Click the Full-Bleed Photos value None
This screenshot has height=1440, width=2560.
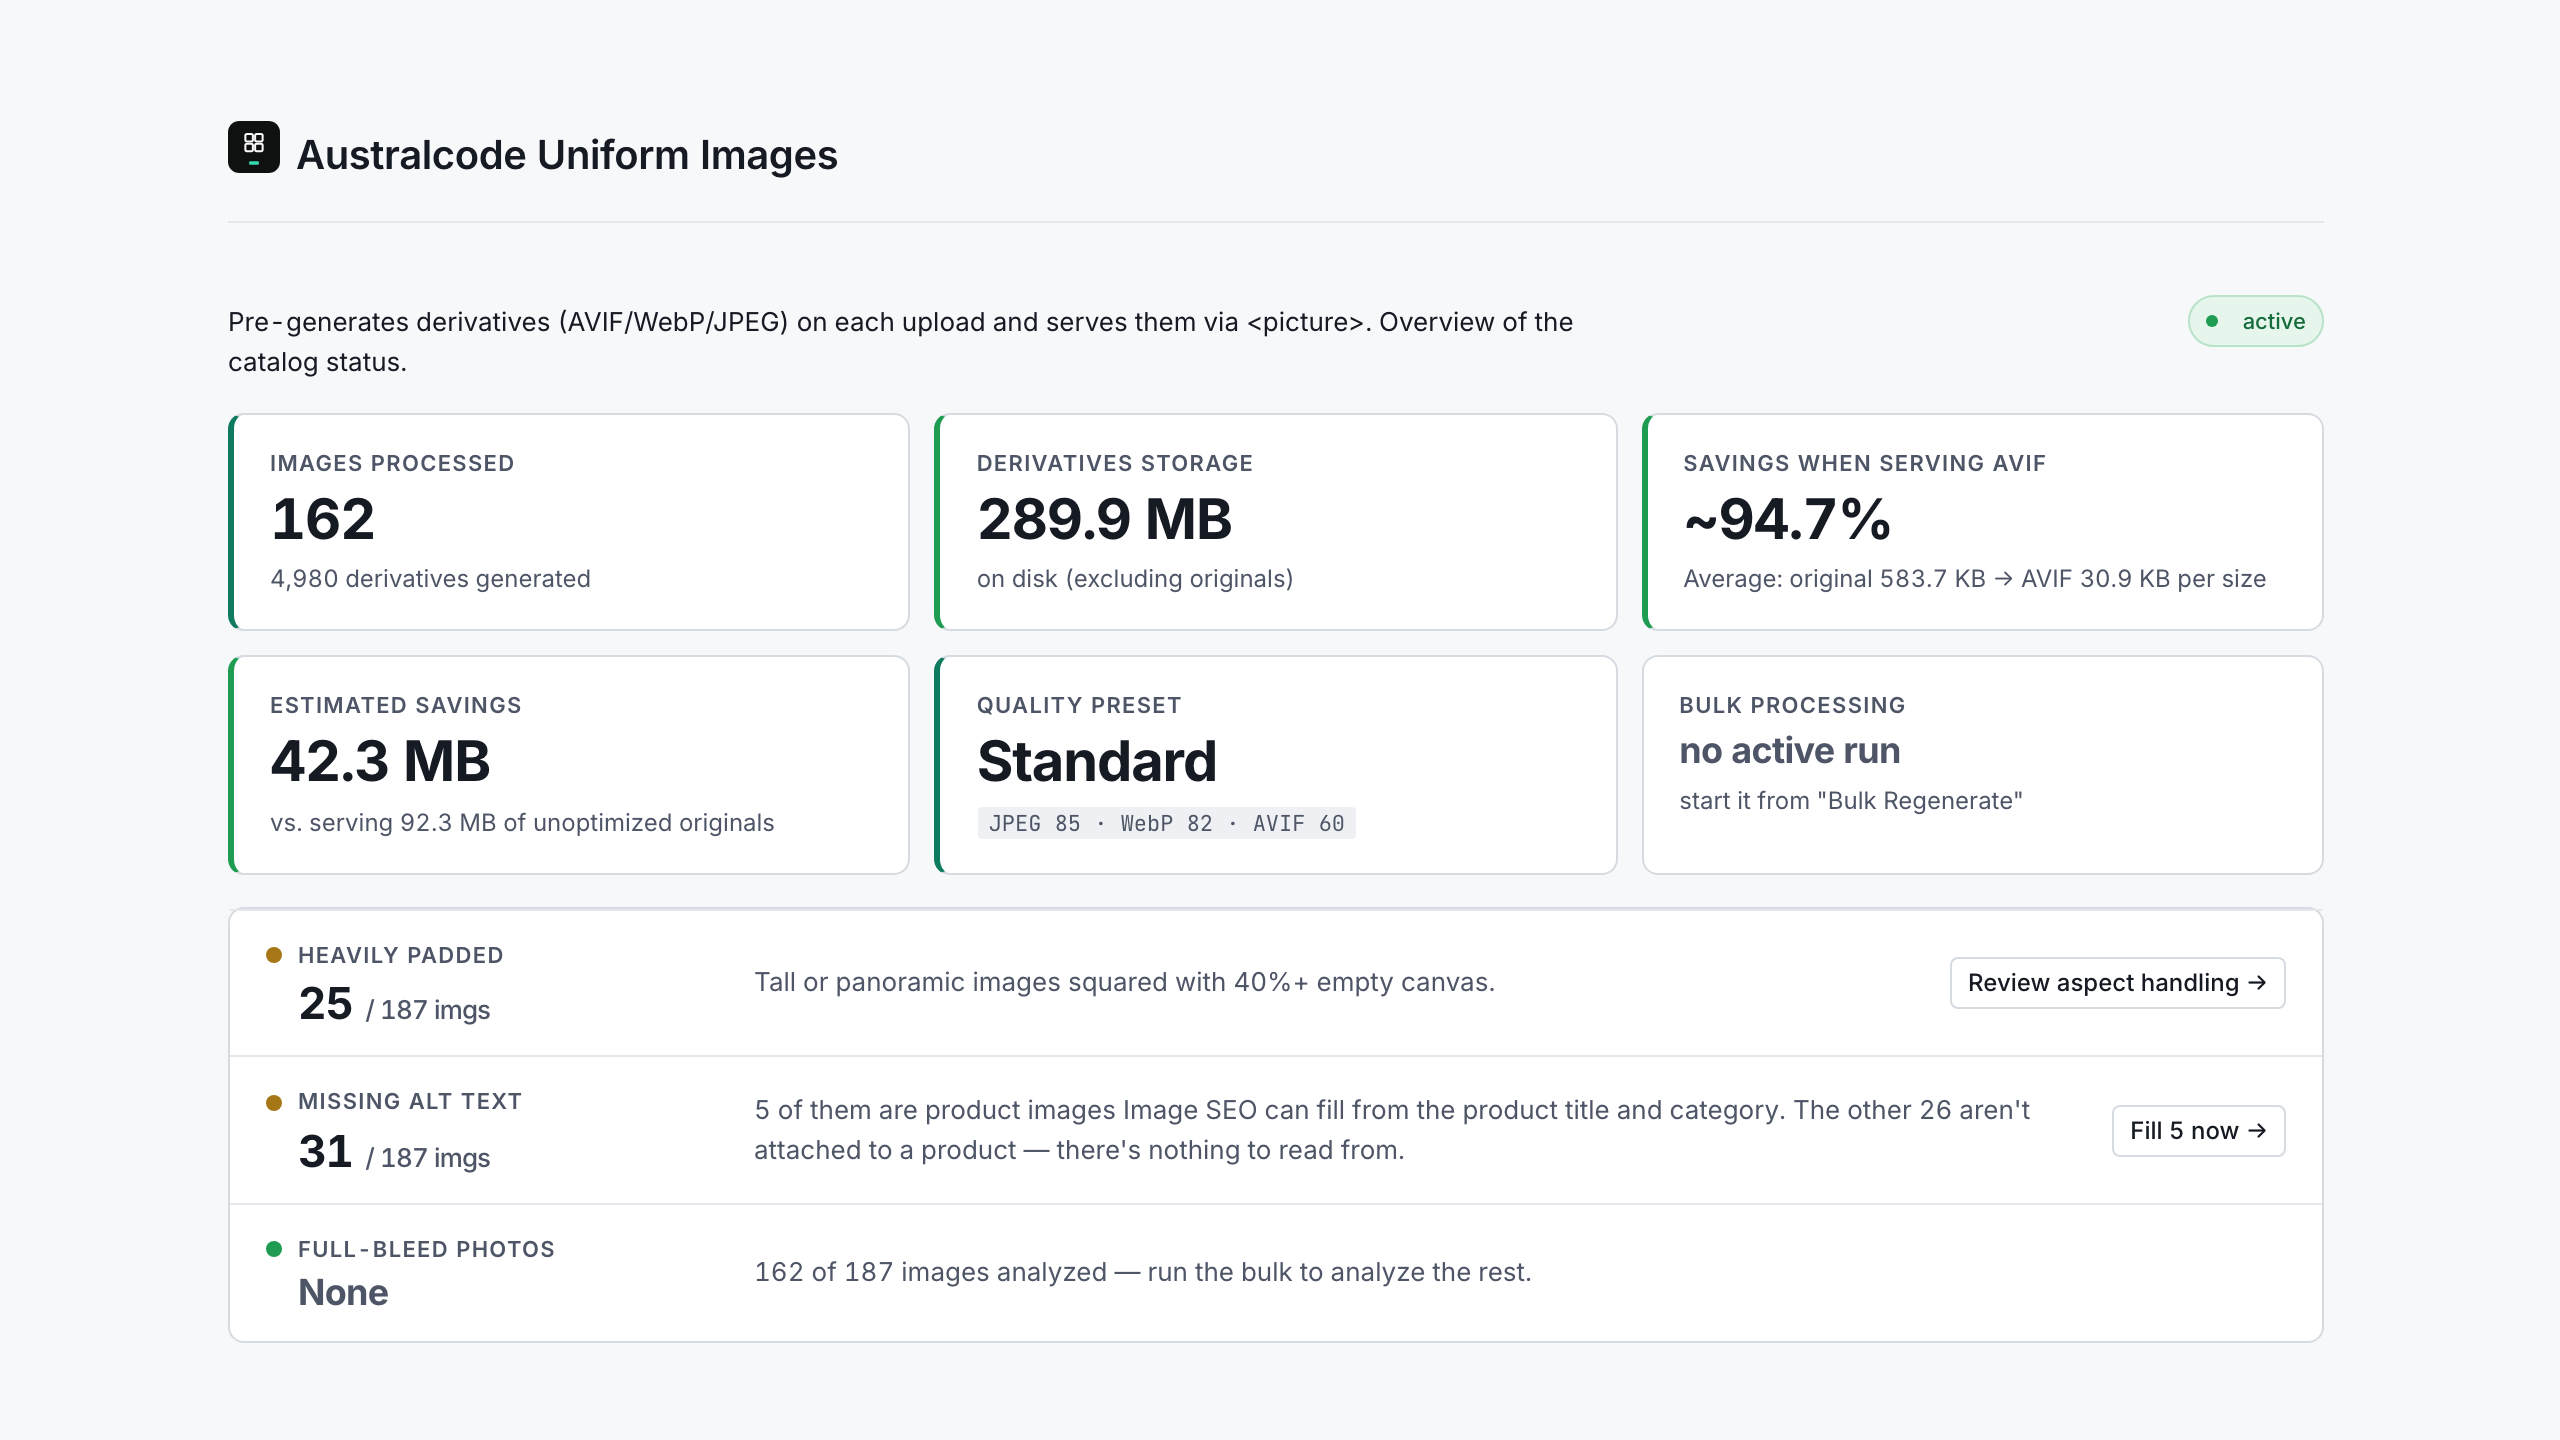pos(343,1293)
